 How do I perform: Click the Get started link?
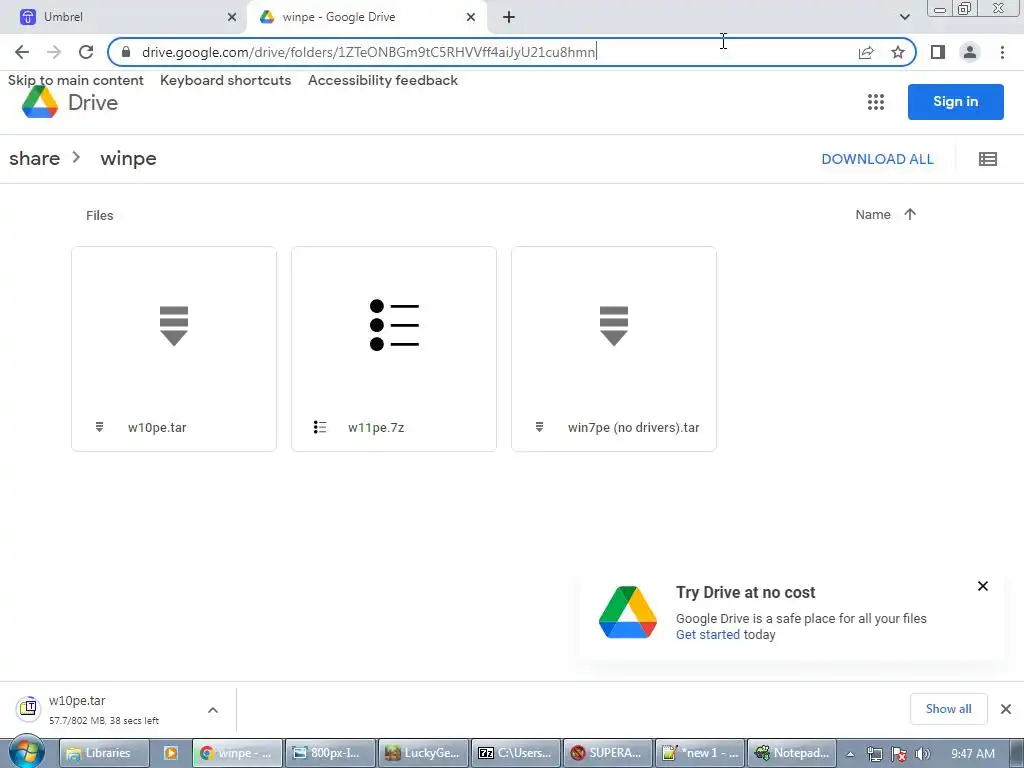tap(708, 635)
